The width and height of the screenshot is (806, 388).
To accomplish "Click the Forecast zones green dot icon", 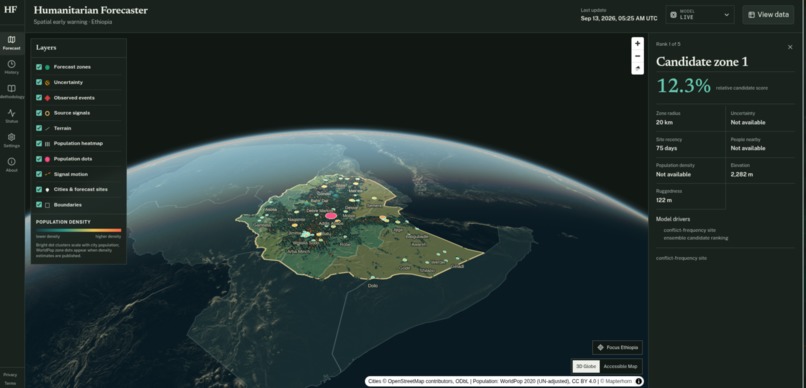I will pos(47,67).
